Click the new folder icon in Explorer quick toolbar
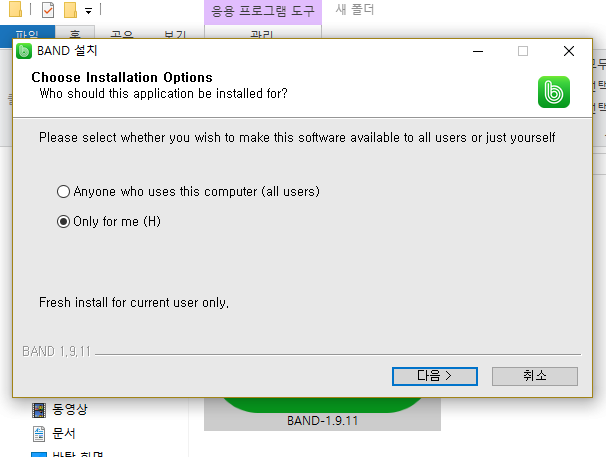606x457 pixels. pyautogui.click(x=70, y=10)
